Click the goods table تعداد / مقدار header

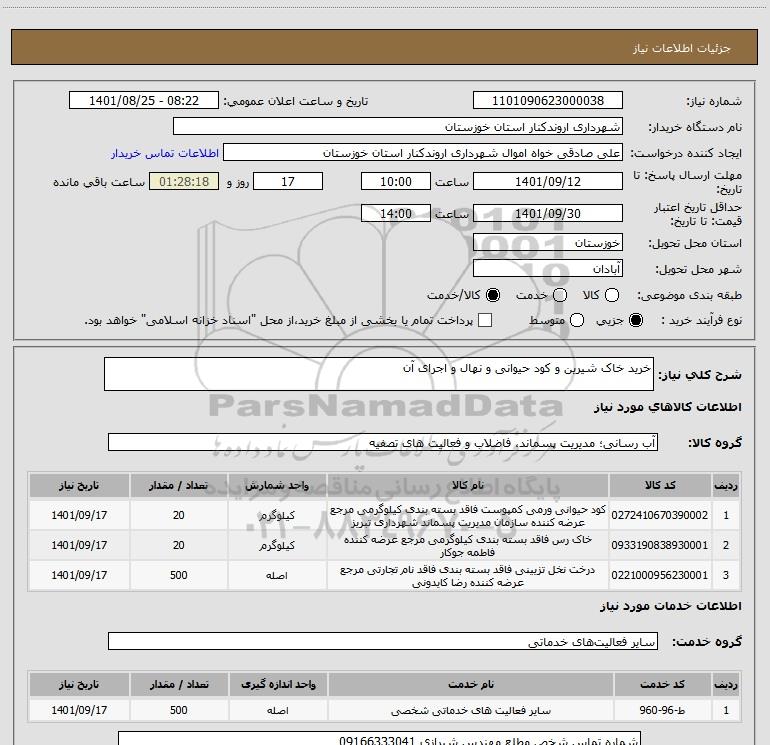pyautogui.click(x=179, y=486)
